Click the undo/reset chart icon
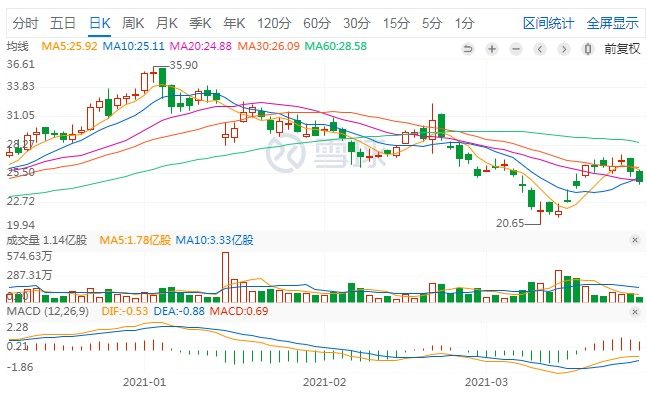Image resolution: width=647 pixels, height=396 pixels. click(x=468, y=49)
